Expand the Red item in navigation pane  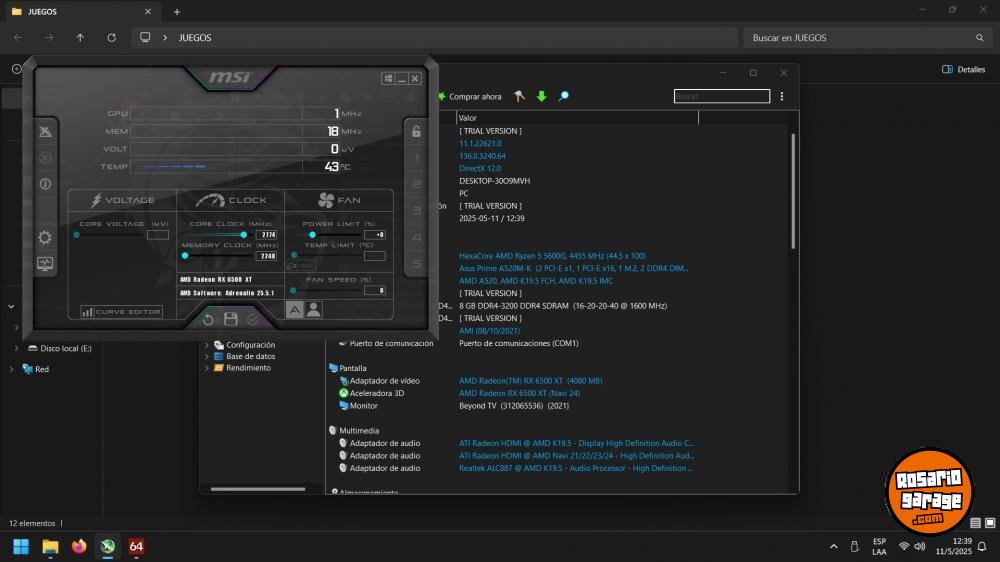coord(12,369)
